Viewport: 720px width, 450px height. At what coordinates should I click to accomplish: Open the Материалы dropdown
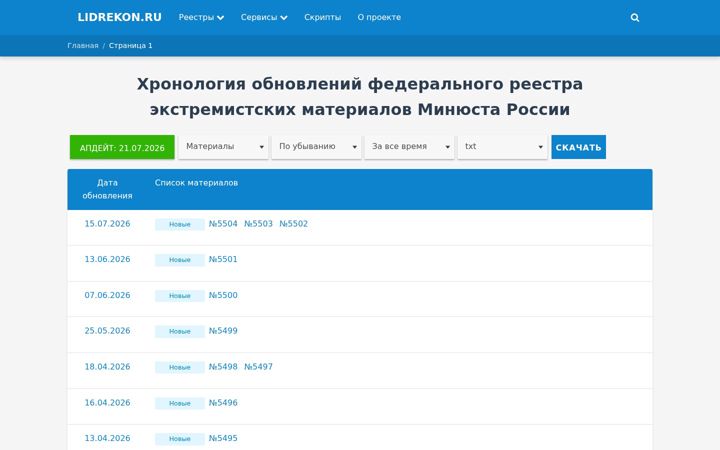(223, 146)
